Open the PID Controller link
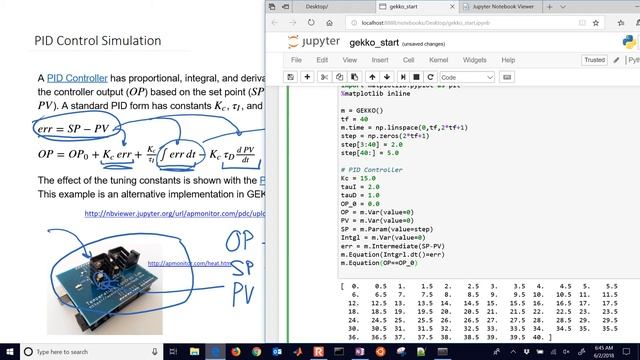The width and height of the screenshot is (640, 360). click(77, 78)
